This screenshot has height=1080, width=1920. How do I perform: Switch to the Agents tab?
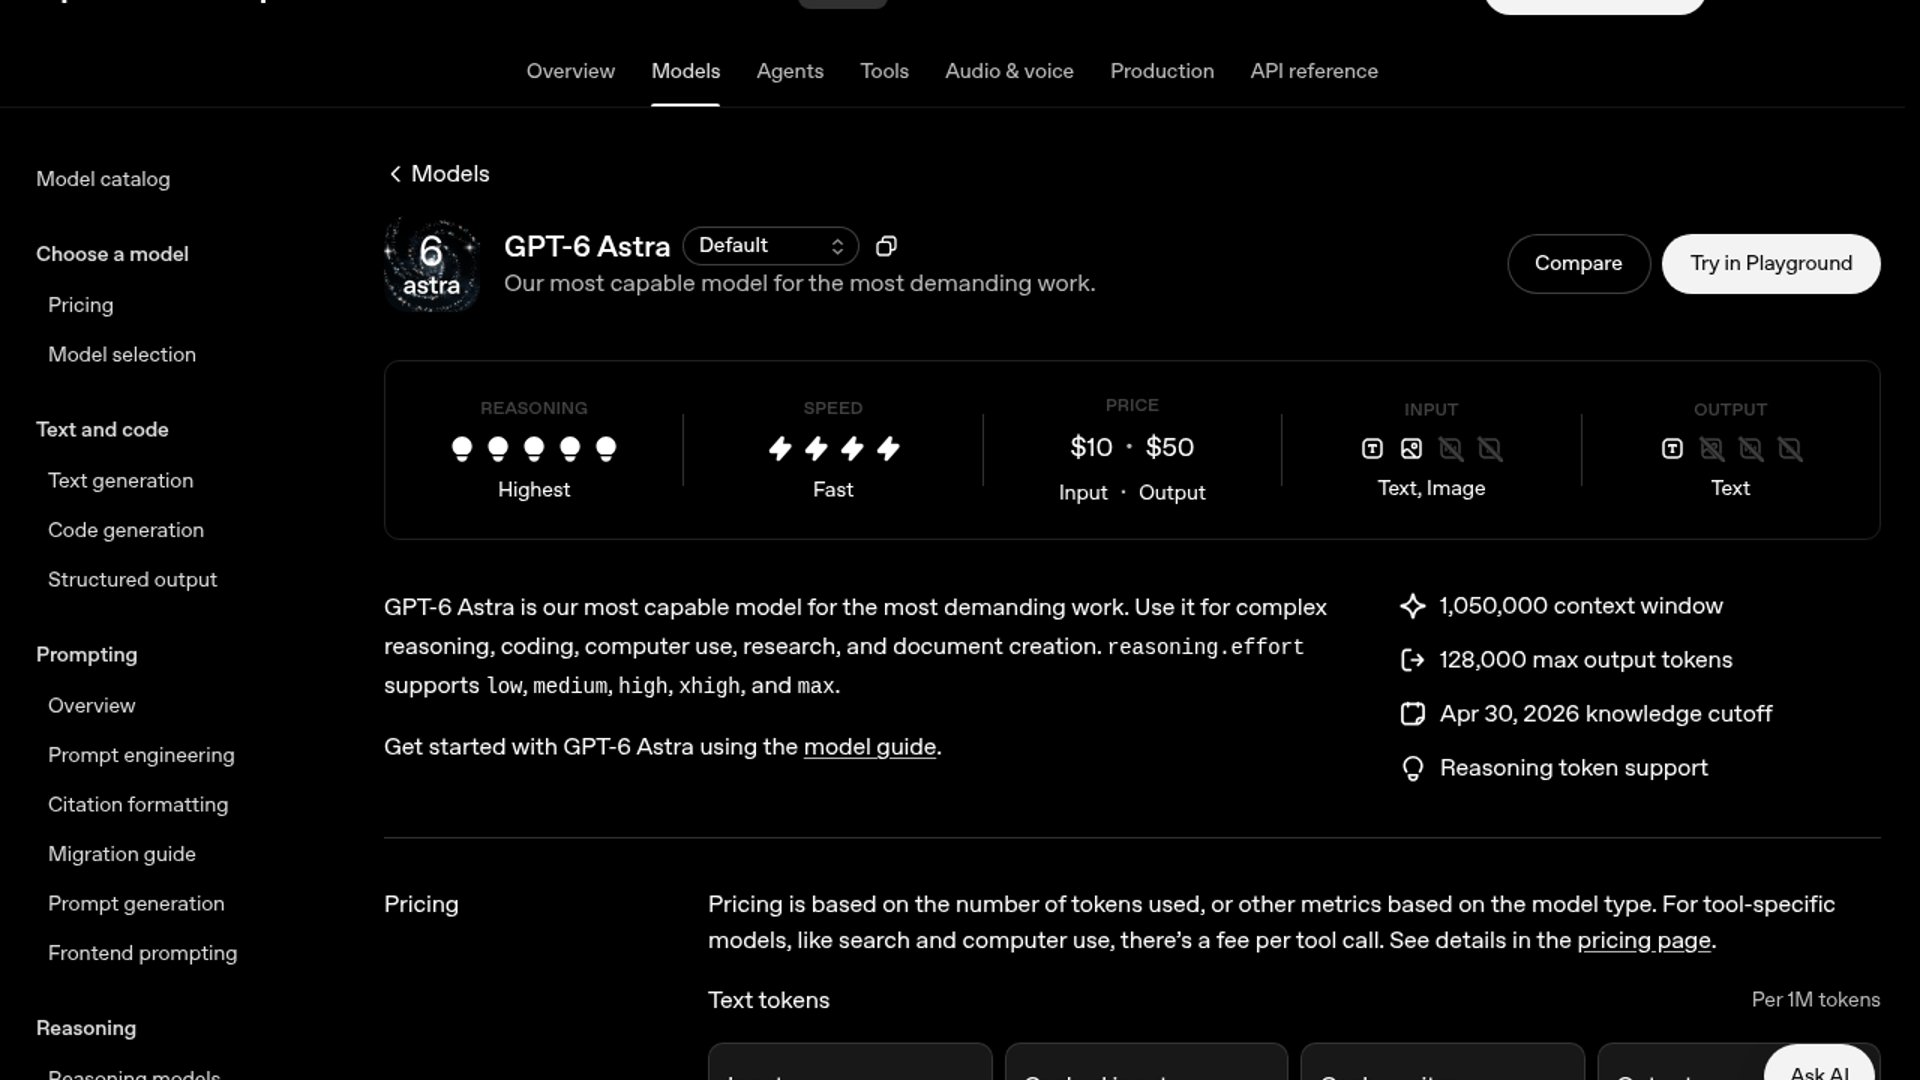point(790,71)
